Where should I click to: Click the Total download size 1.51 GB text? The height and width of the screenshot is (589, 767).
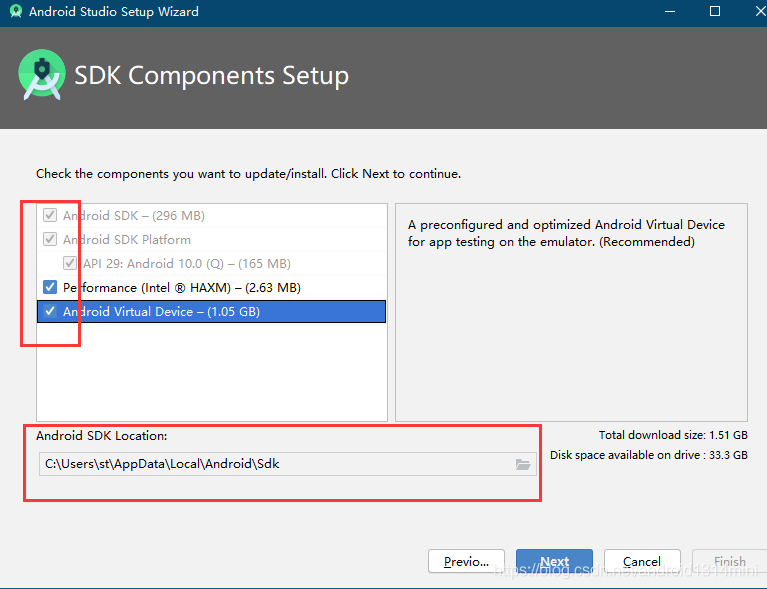pos(673,435)
